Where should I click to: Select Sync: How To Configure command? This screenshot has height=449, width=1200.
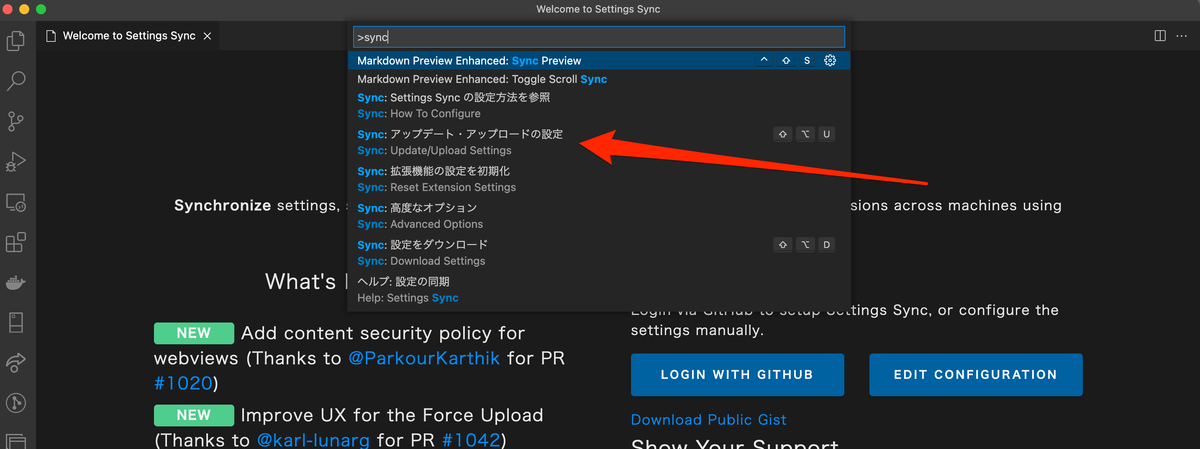tap(599, 106)
